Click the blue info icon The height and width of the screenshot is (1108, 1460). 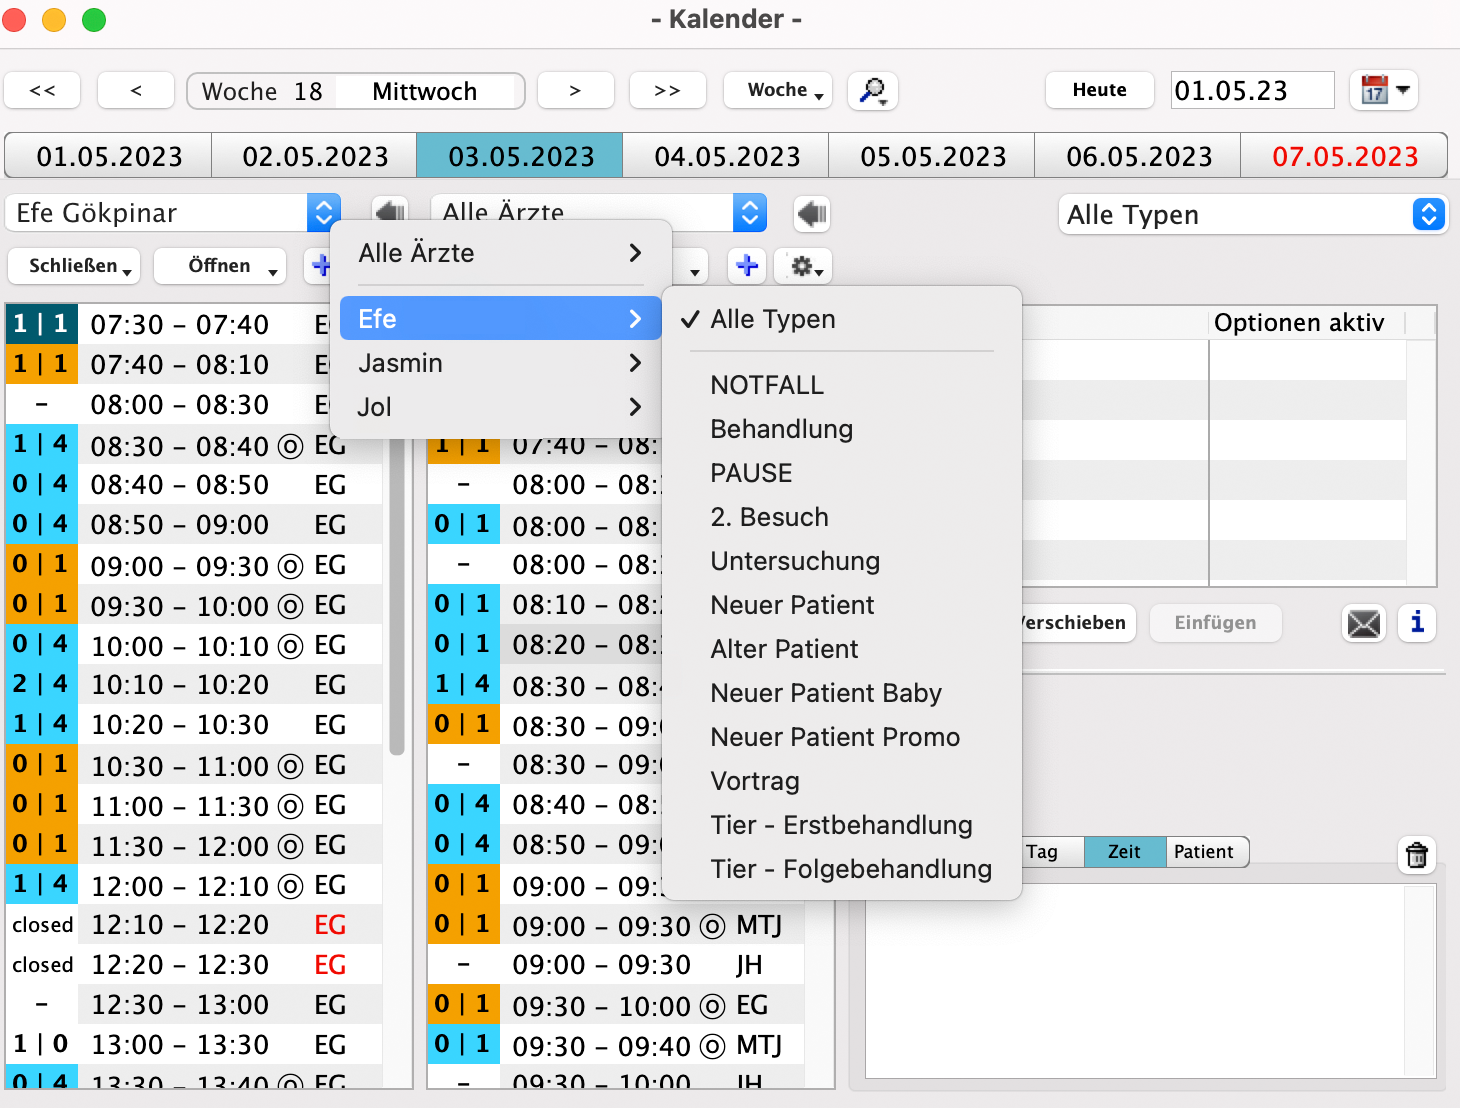click(x=1417, y=623)
